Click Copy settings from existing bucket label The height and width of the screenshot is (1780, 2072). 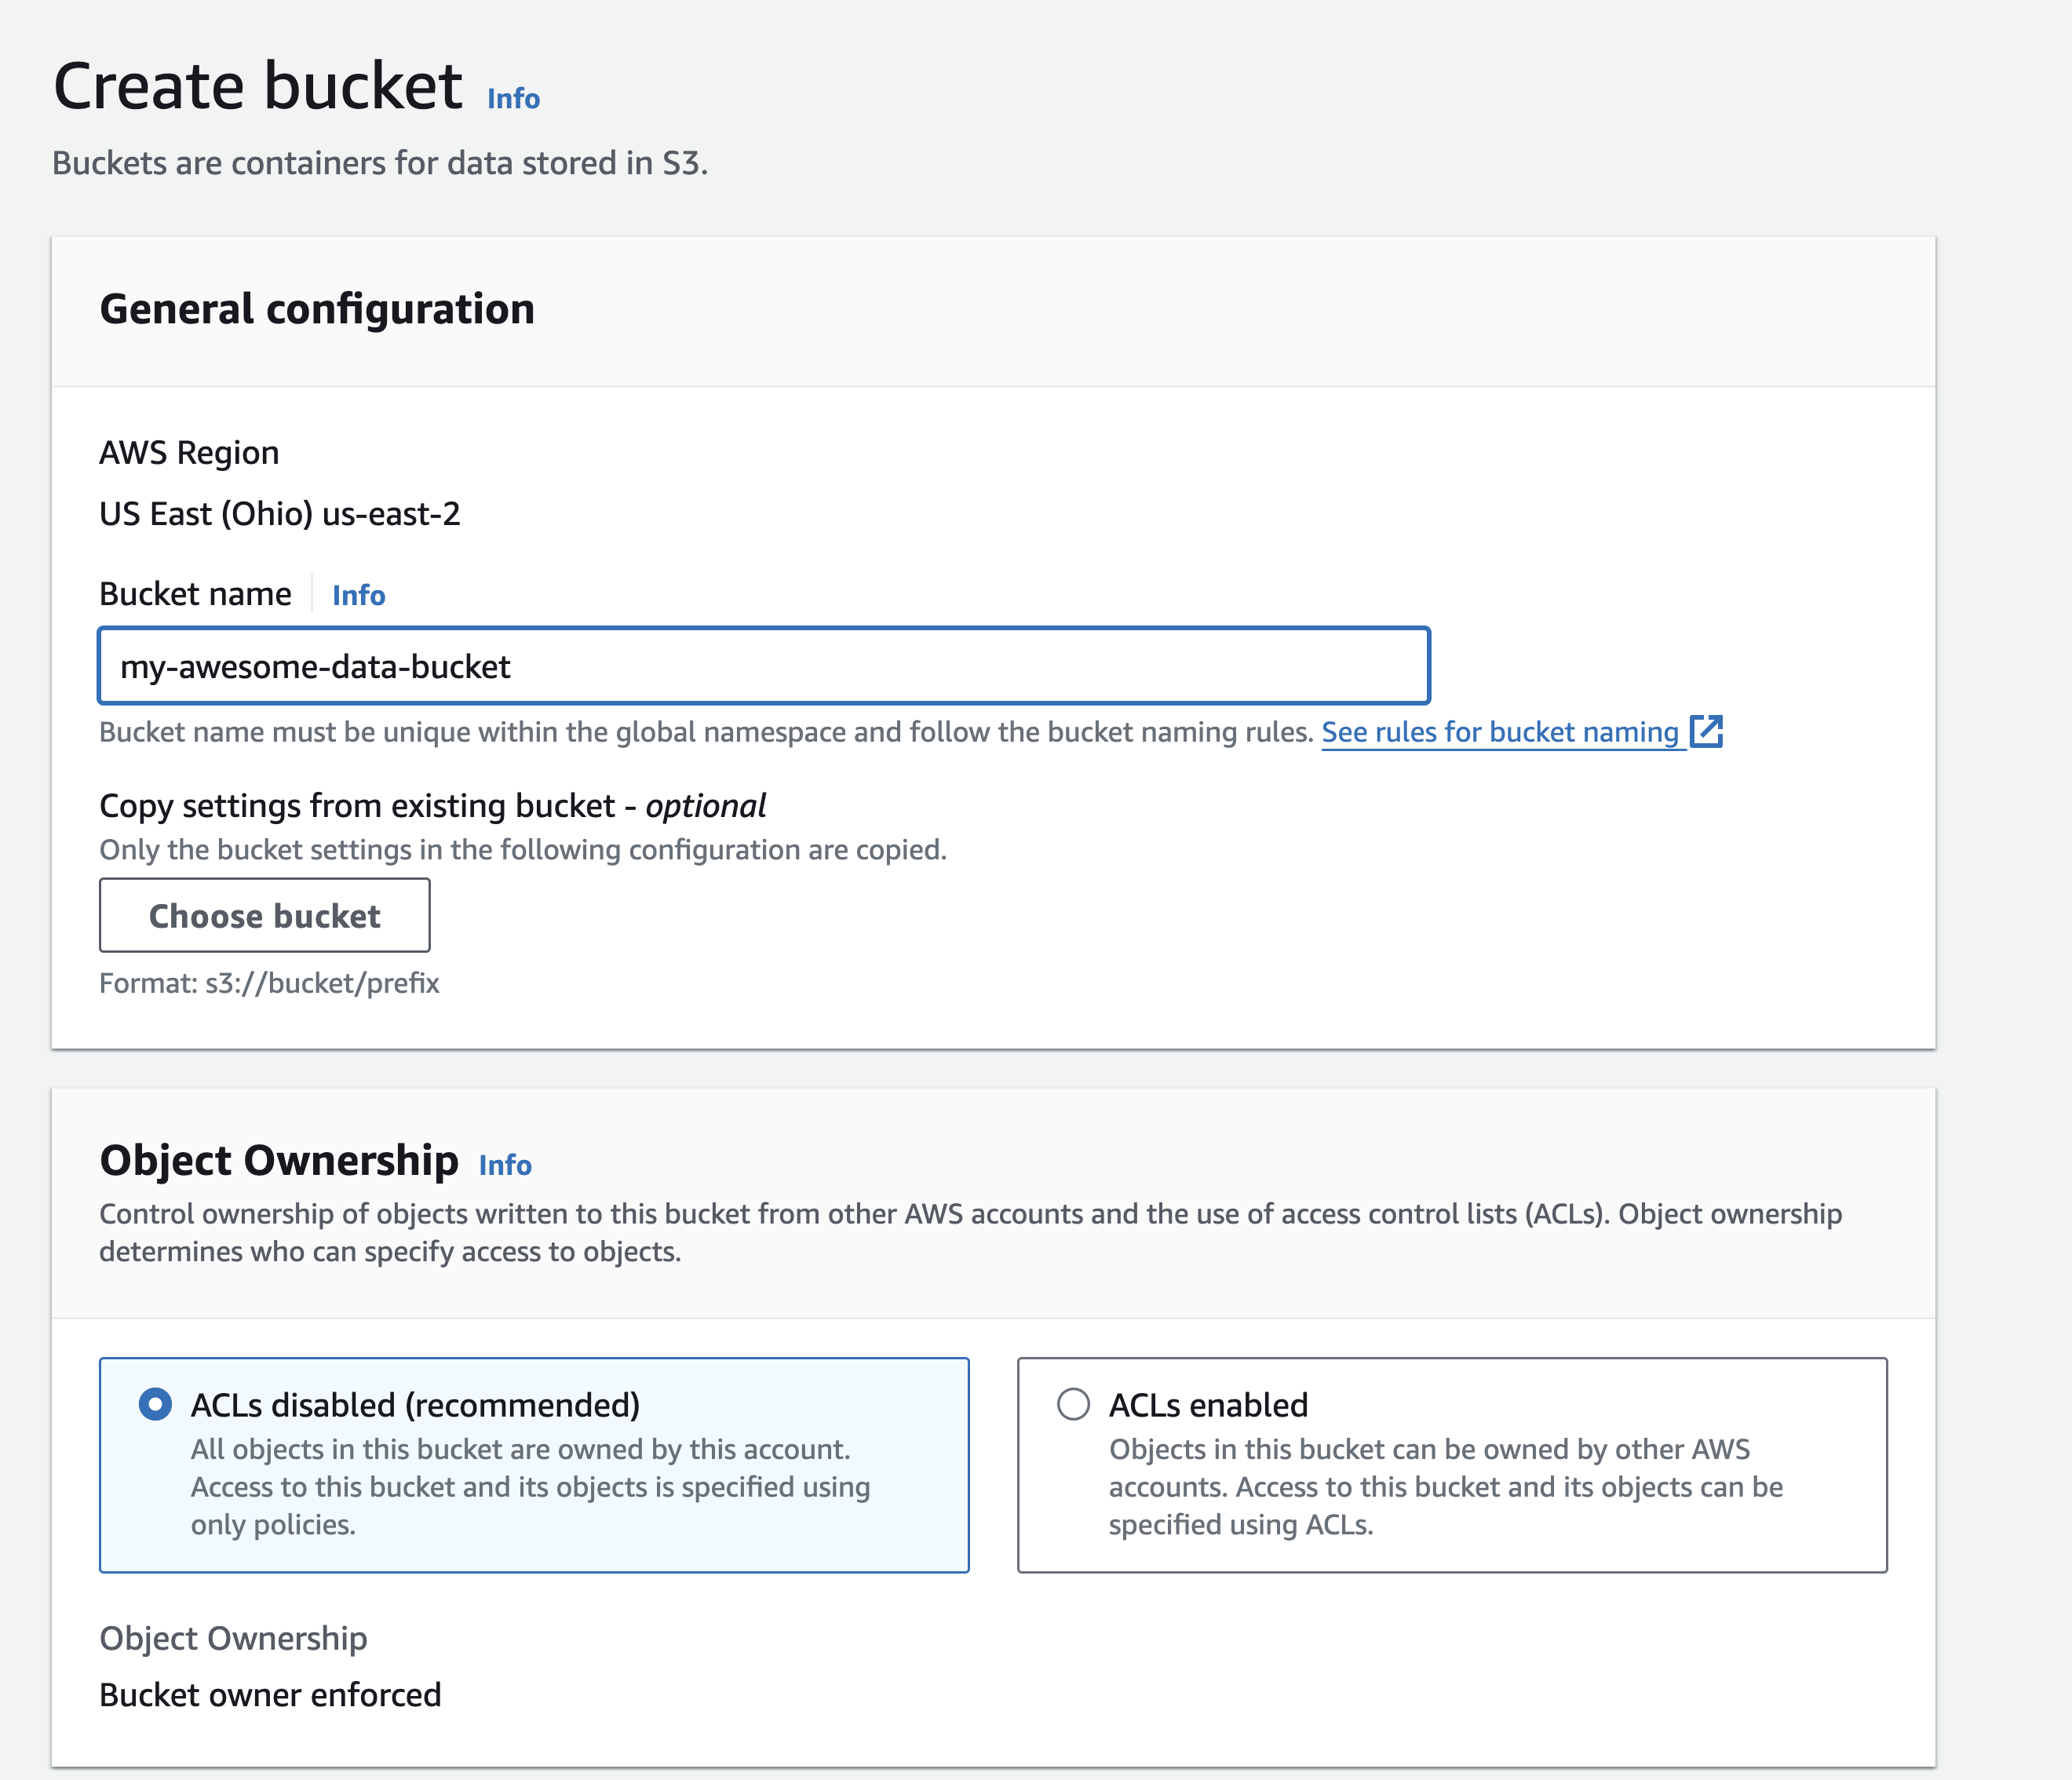pos(432,806)
